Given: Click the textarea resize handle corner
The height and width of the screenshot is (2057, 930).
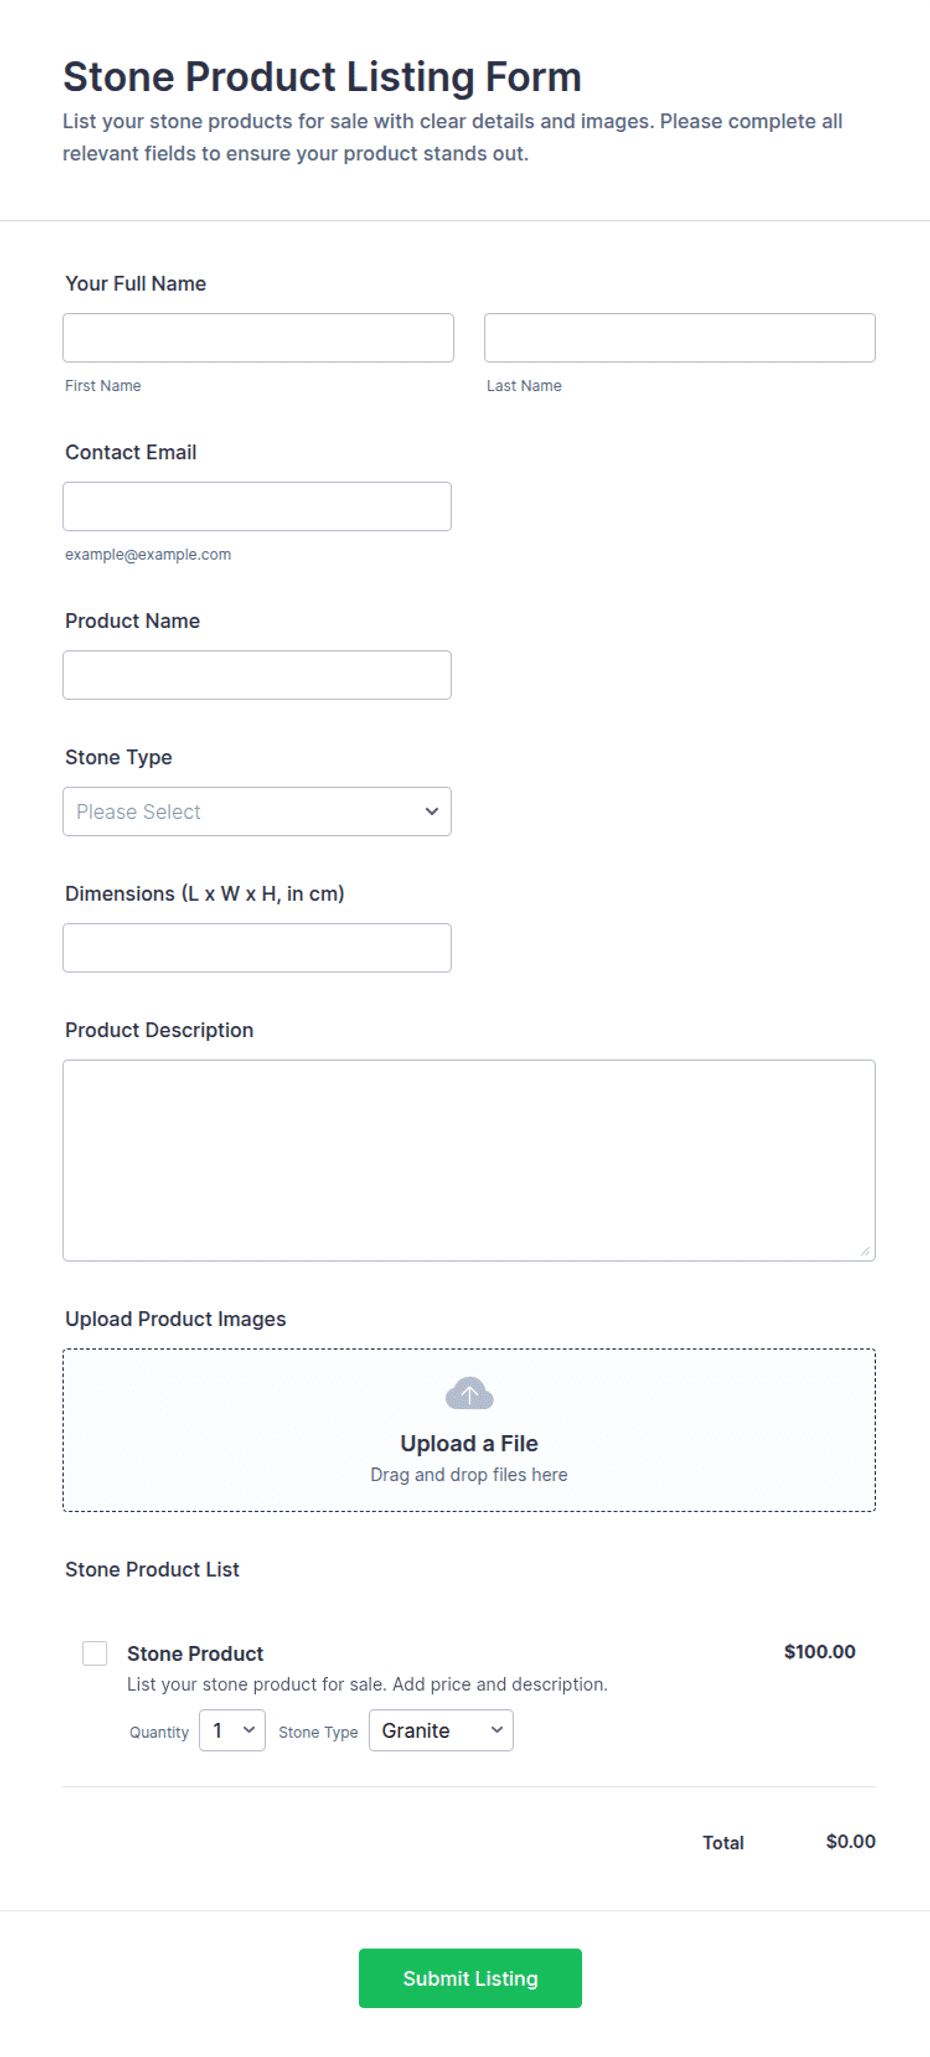Looking at the screenshot, I should pyautogui.click(x=866, y=1251).
